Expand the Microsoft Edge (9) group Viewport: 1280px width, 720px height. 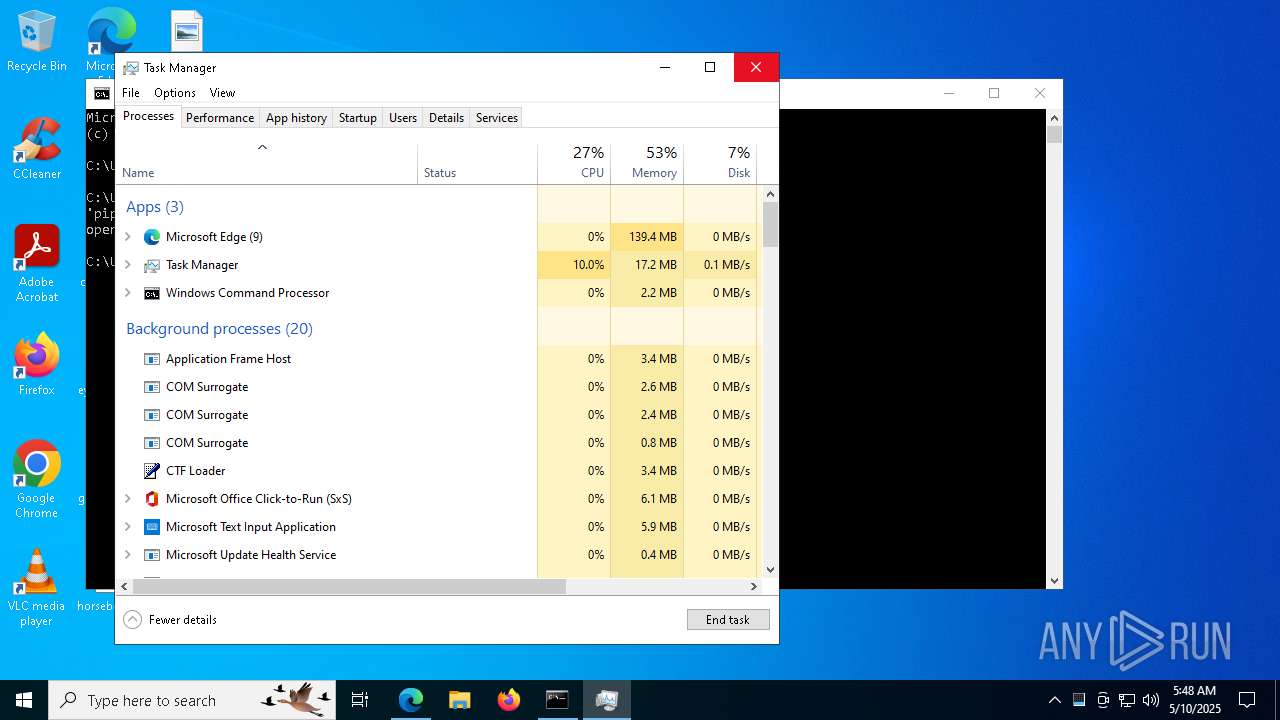coord(127,237)
